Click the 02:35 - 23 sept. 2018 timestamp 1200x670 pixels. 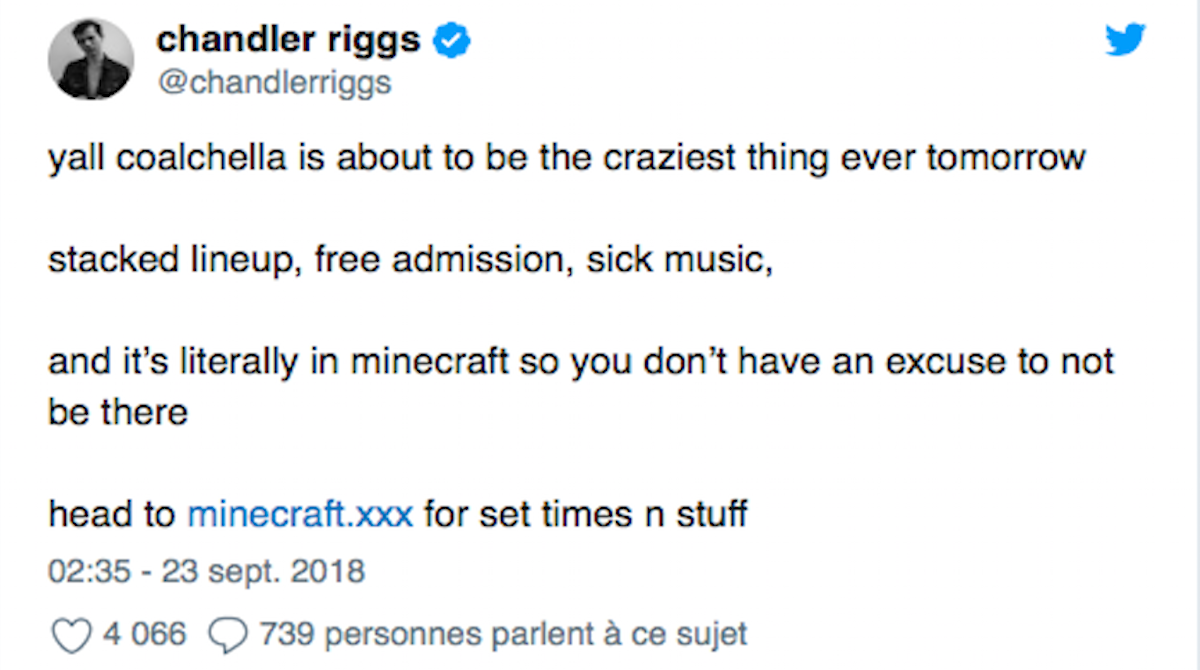tap(207, 574)
